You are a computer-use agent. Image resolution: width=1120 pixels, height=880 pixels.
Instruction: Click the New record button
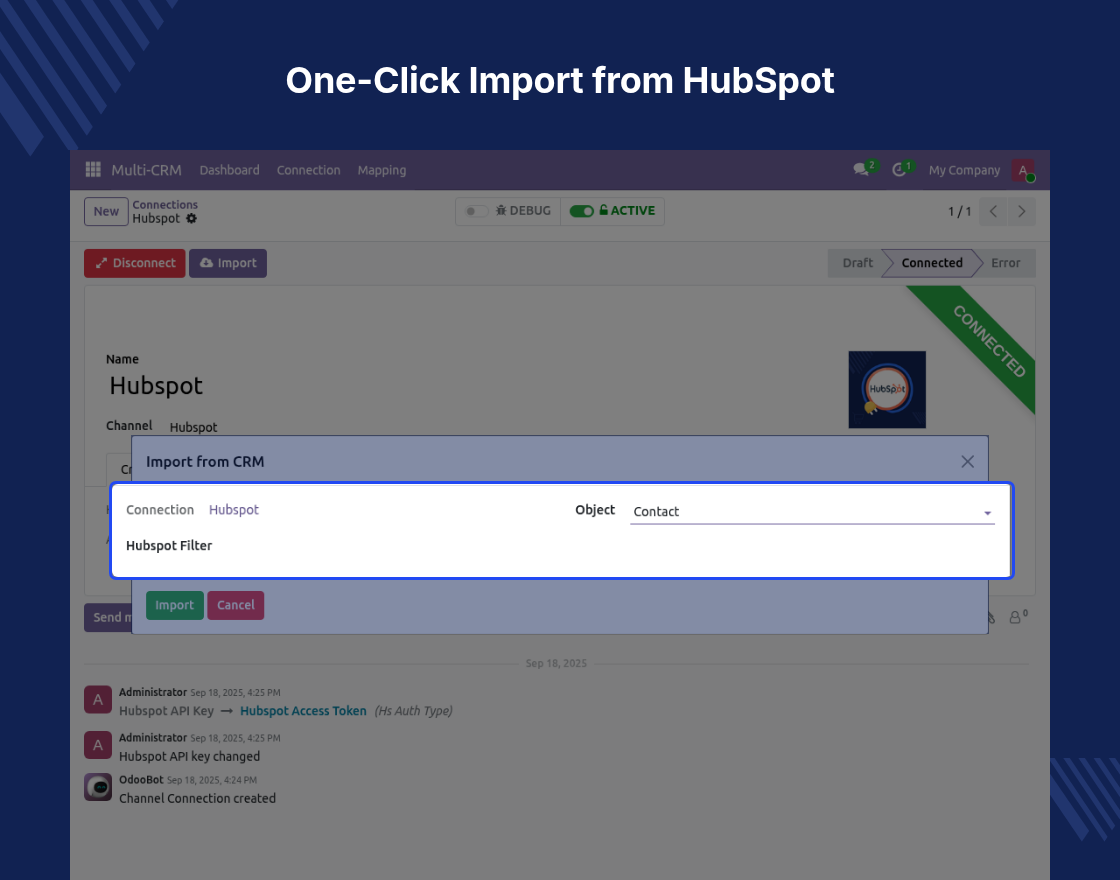106,211
